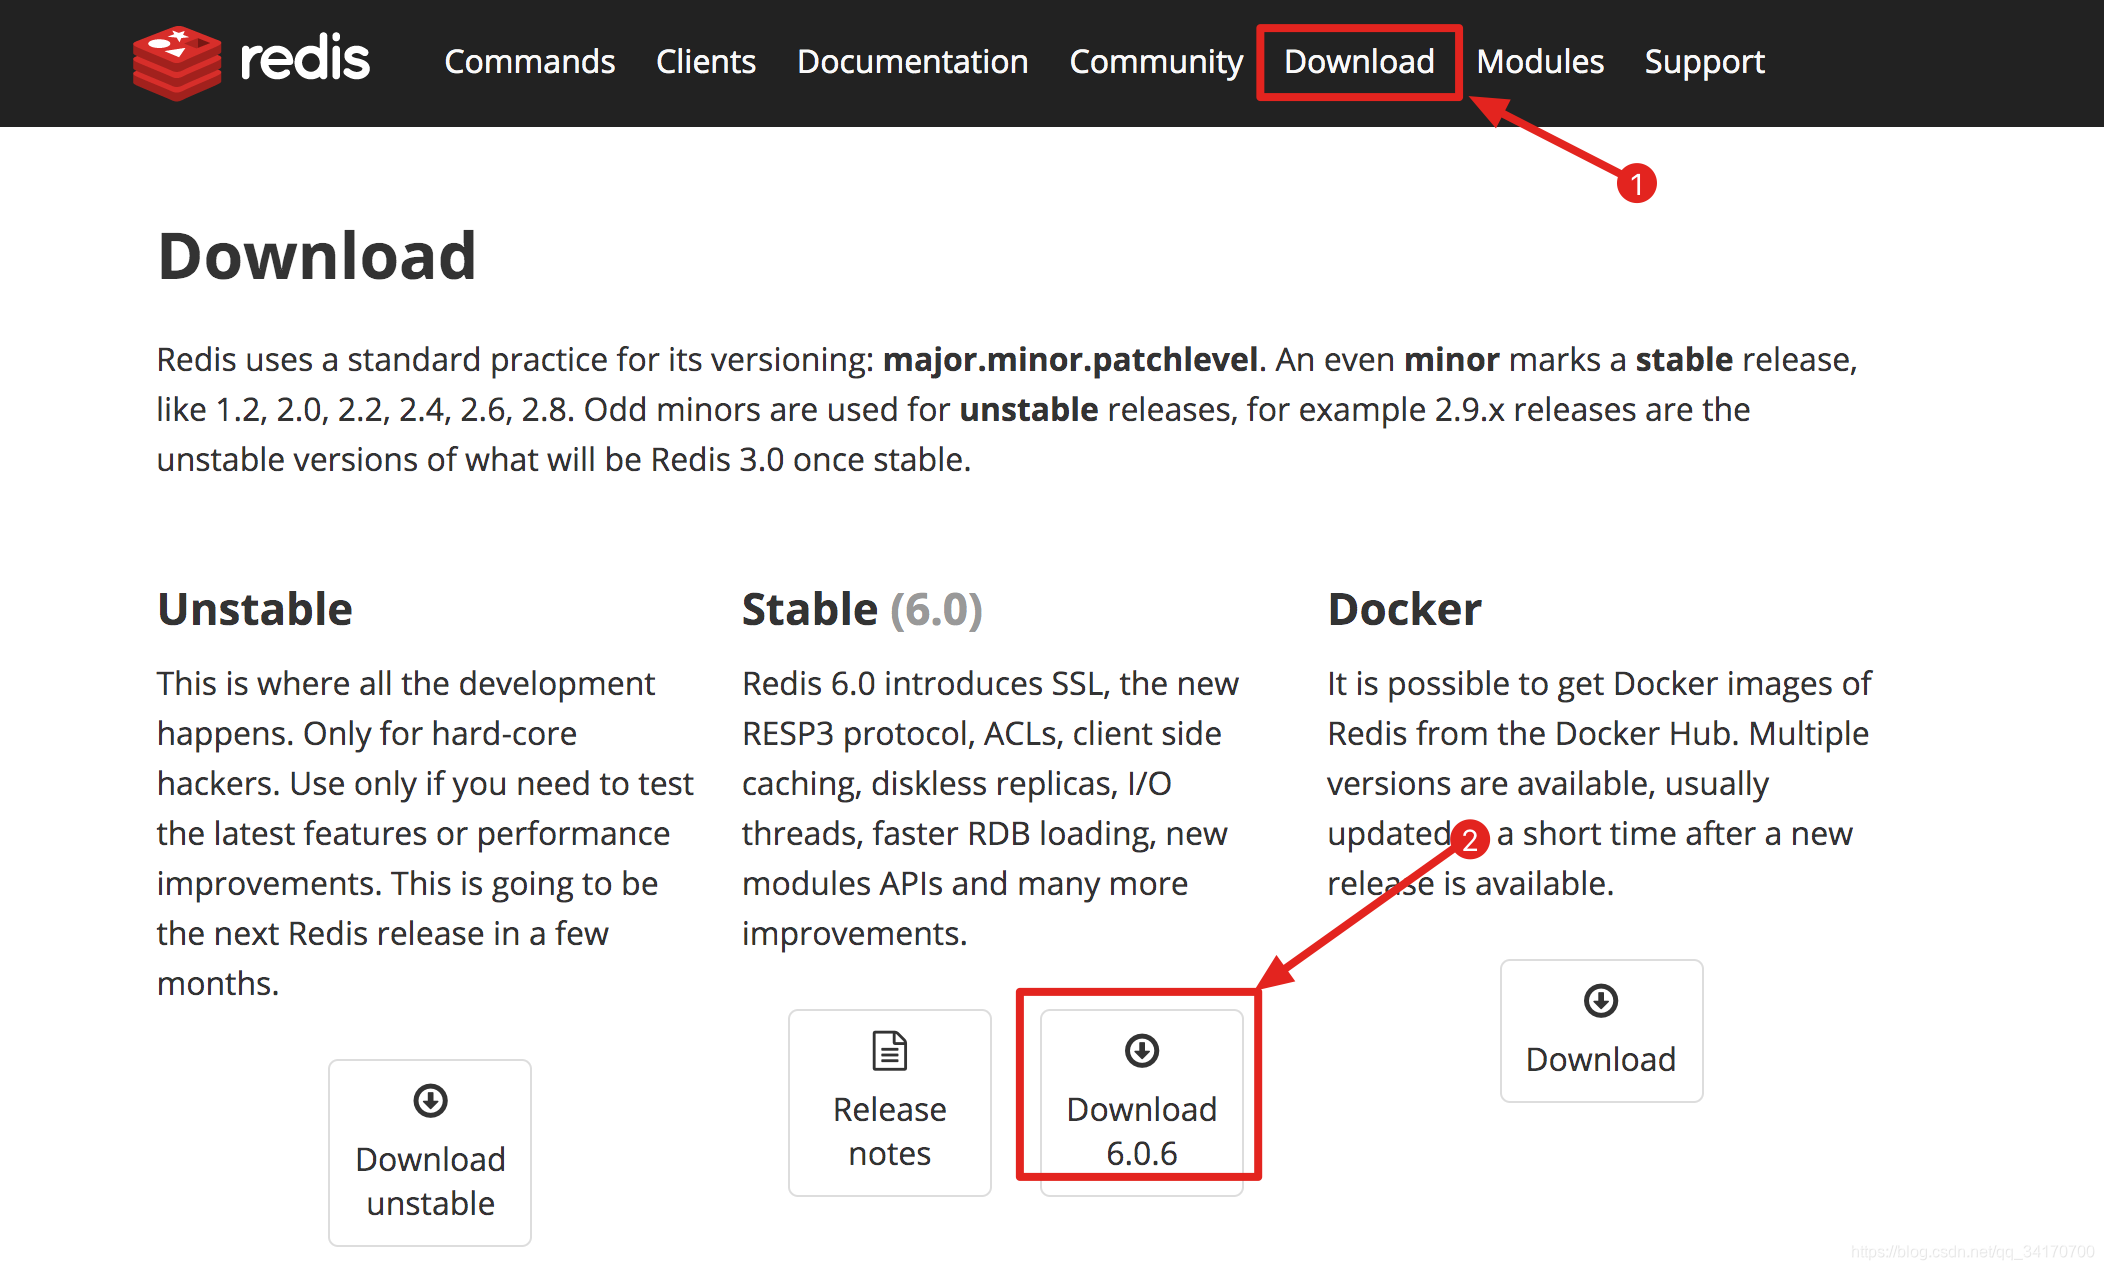Click the 'Unstable' section heading

[255, 609]
